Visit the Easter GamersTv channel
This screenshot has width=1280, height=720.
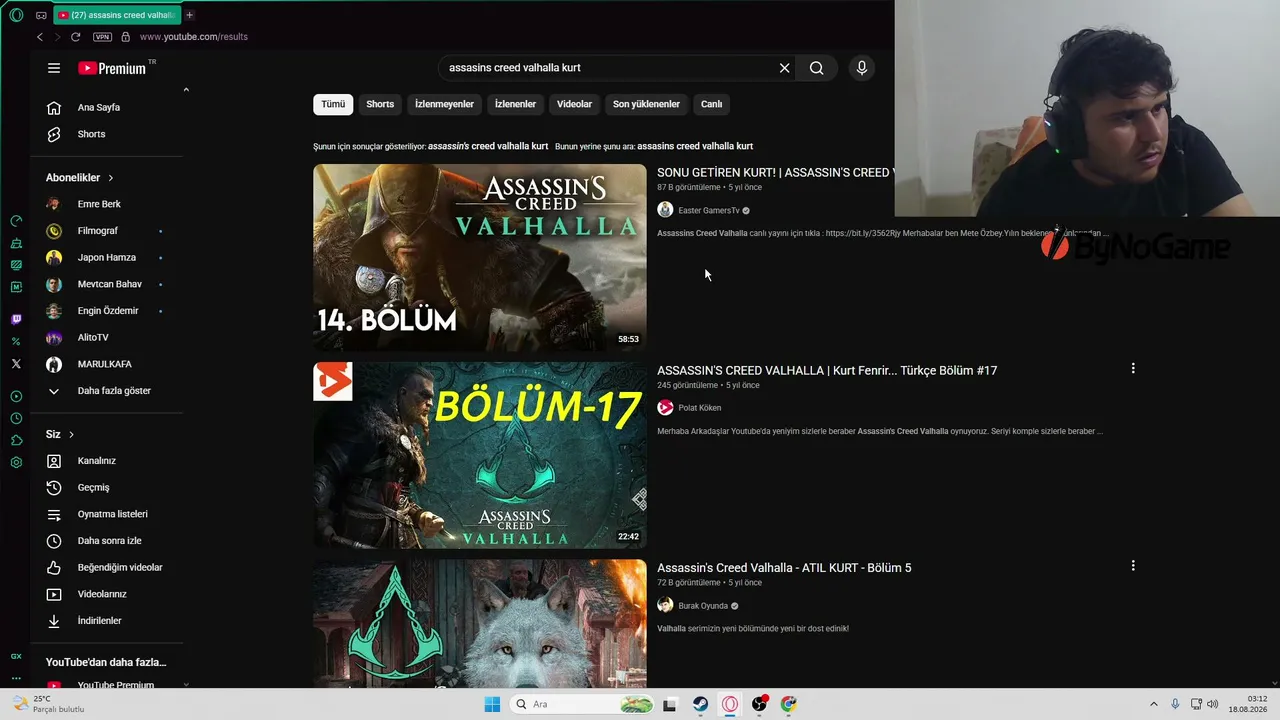pyautogui.click(x=708, y=210)
